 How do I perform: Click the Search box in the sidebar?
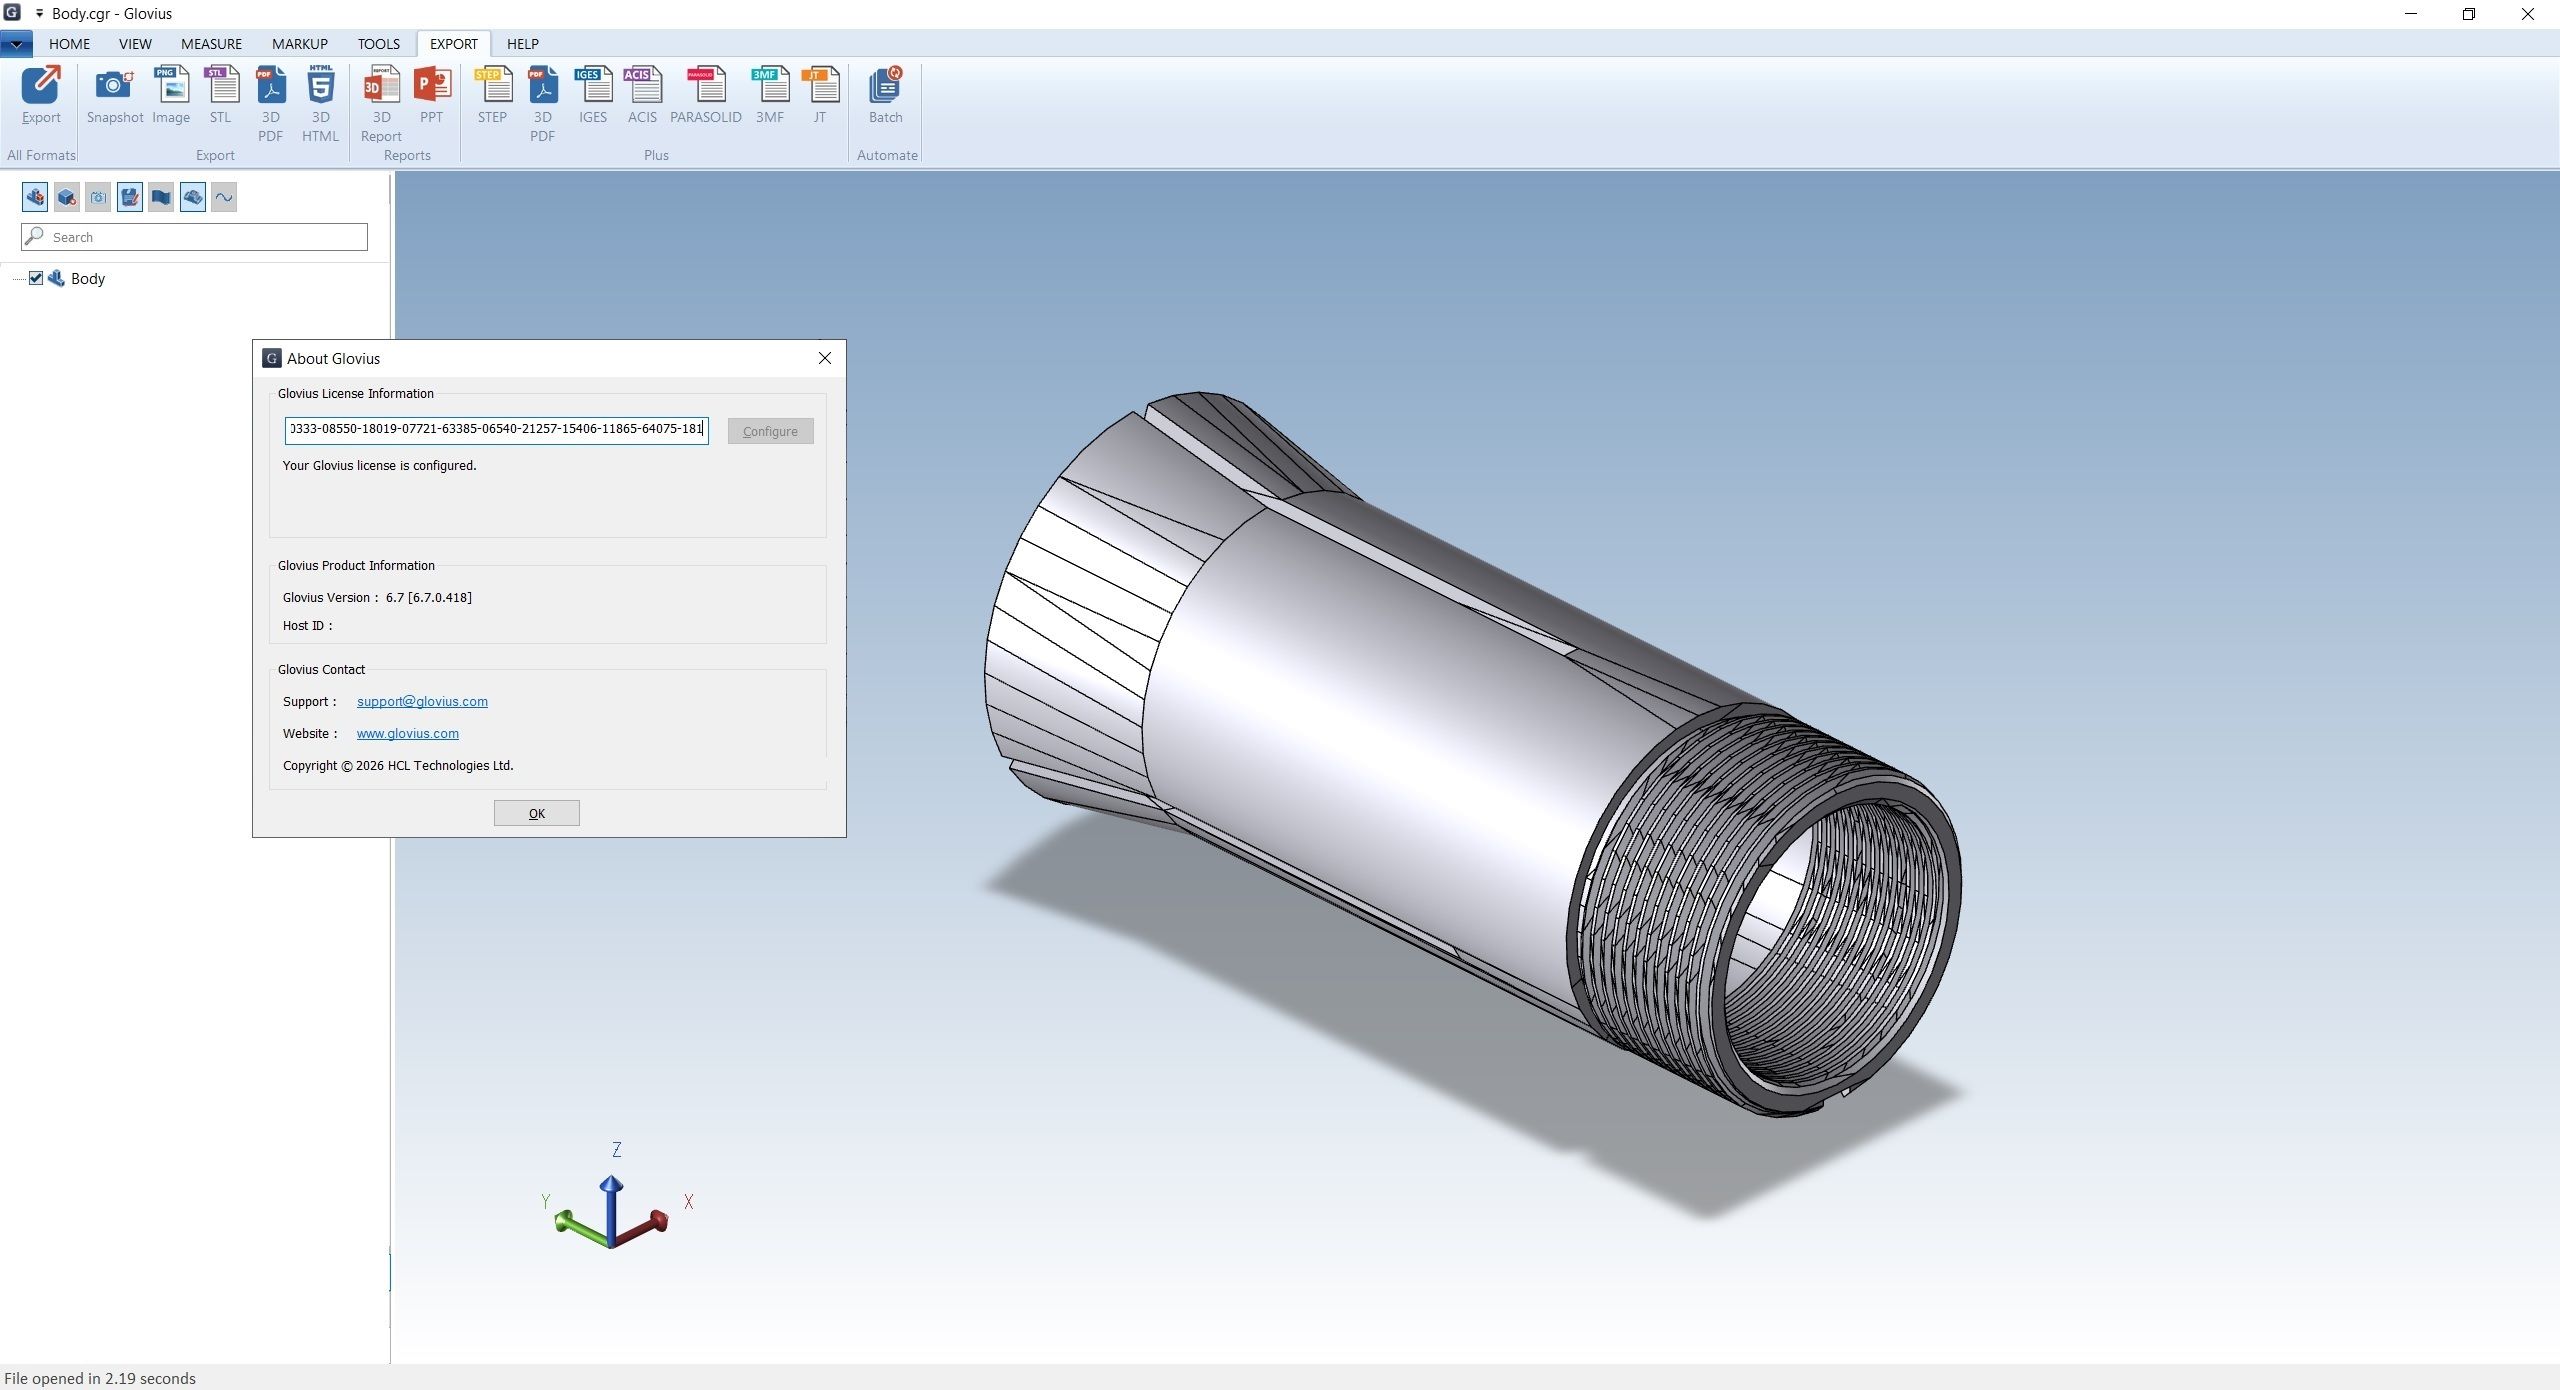pyautogui.click(x=194, y=237)
